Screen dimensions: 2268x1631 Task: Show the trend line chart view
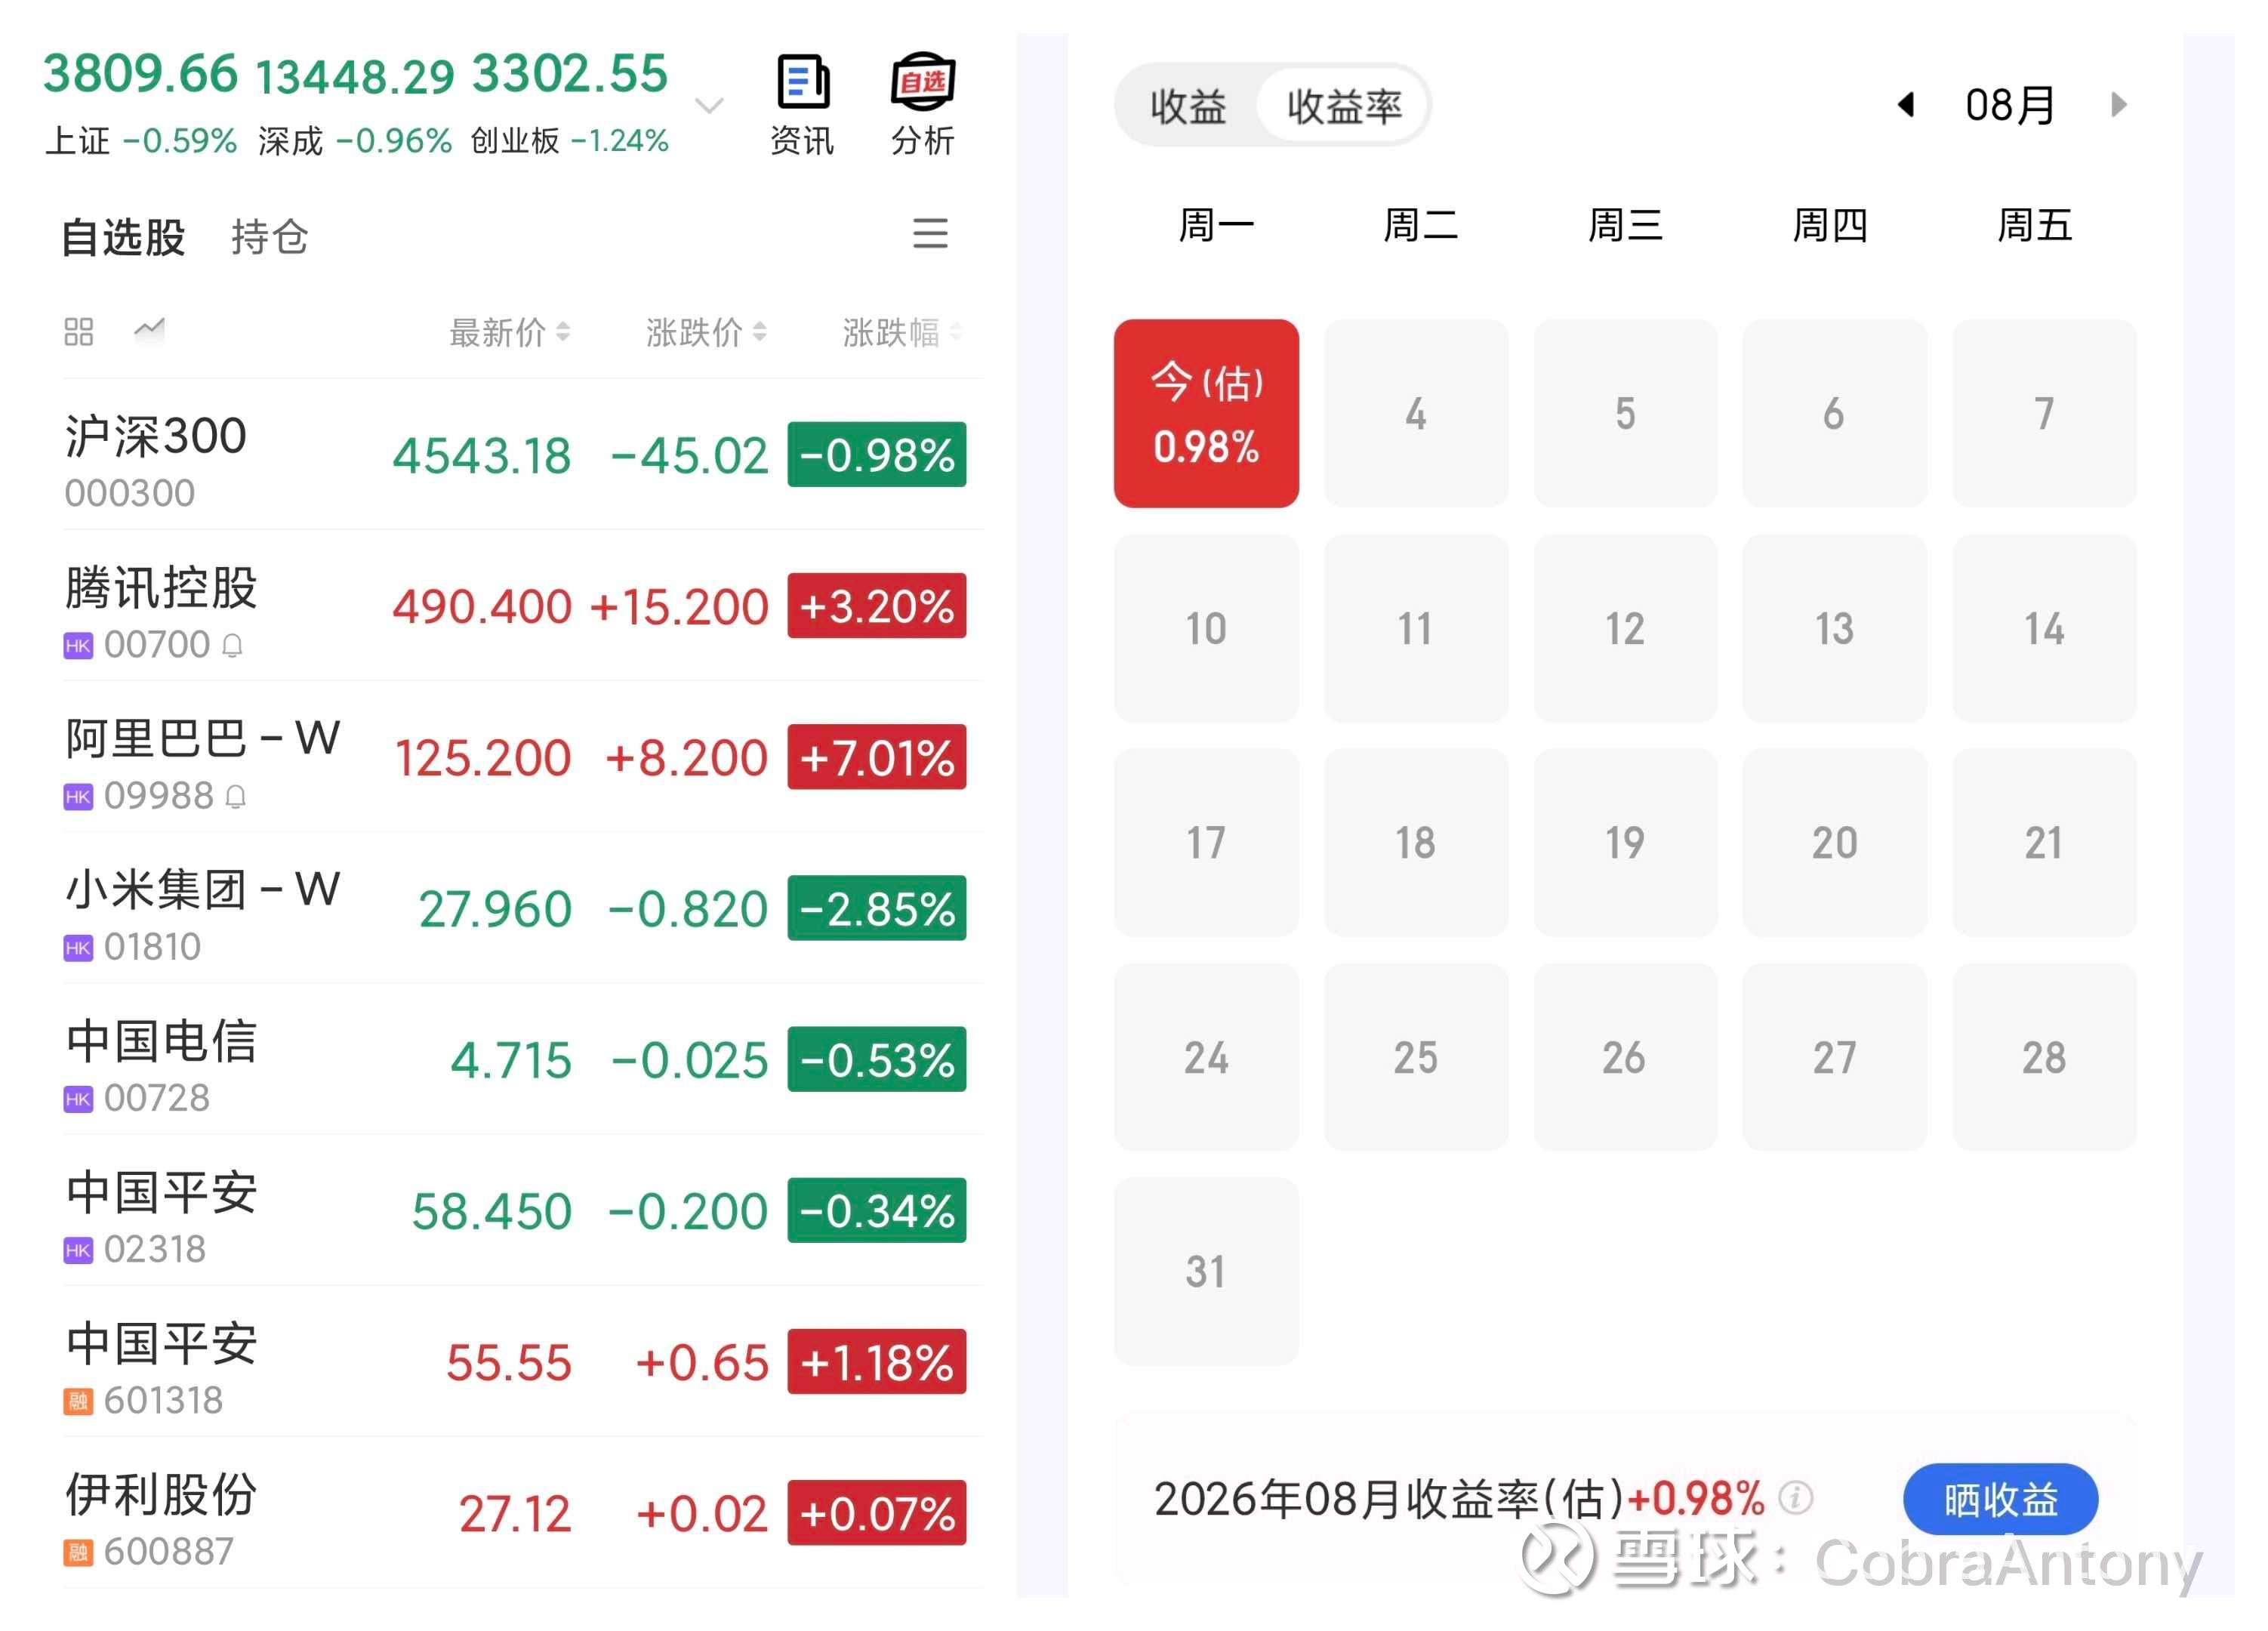click(149, 329)
